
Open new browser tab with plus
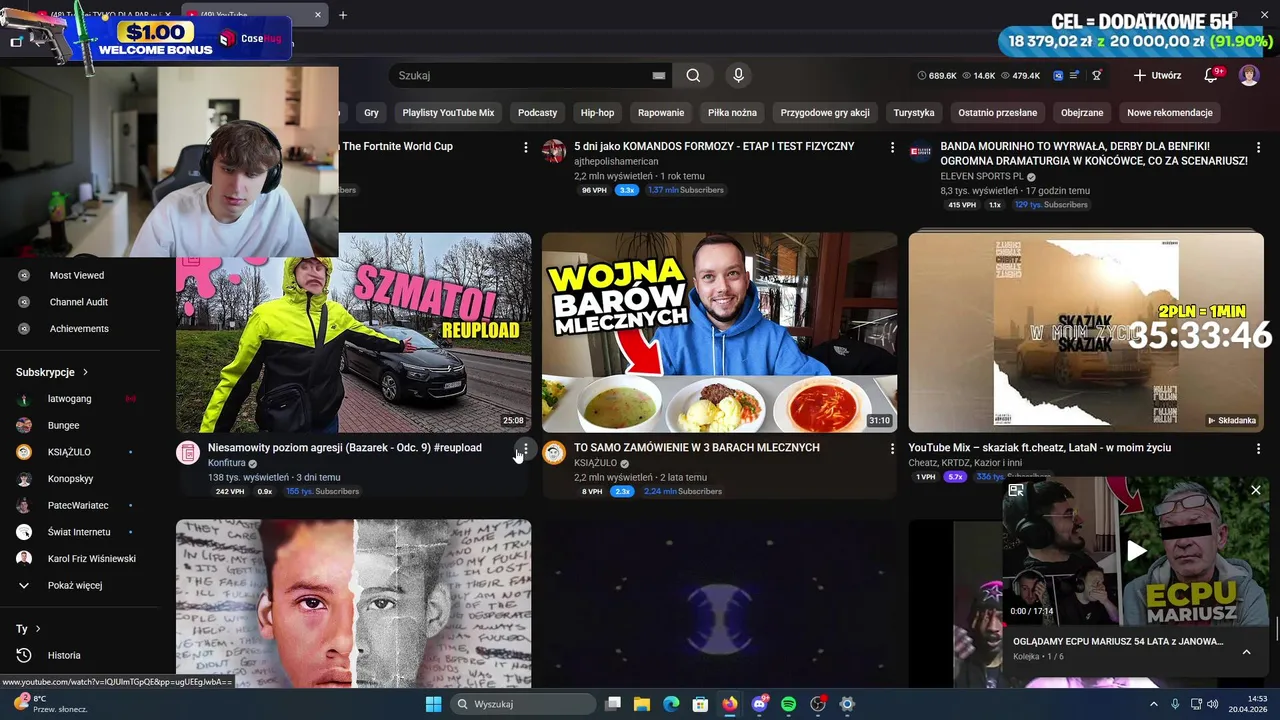point(343,15)
